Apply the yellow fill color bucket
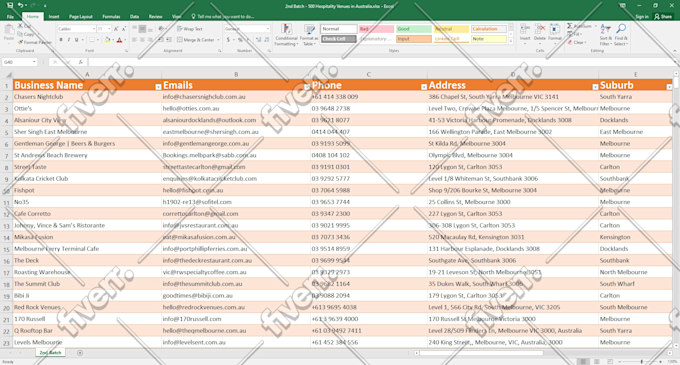 point(107,40)
